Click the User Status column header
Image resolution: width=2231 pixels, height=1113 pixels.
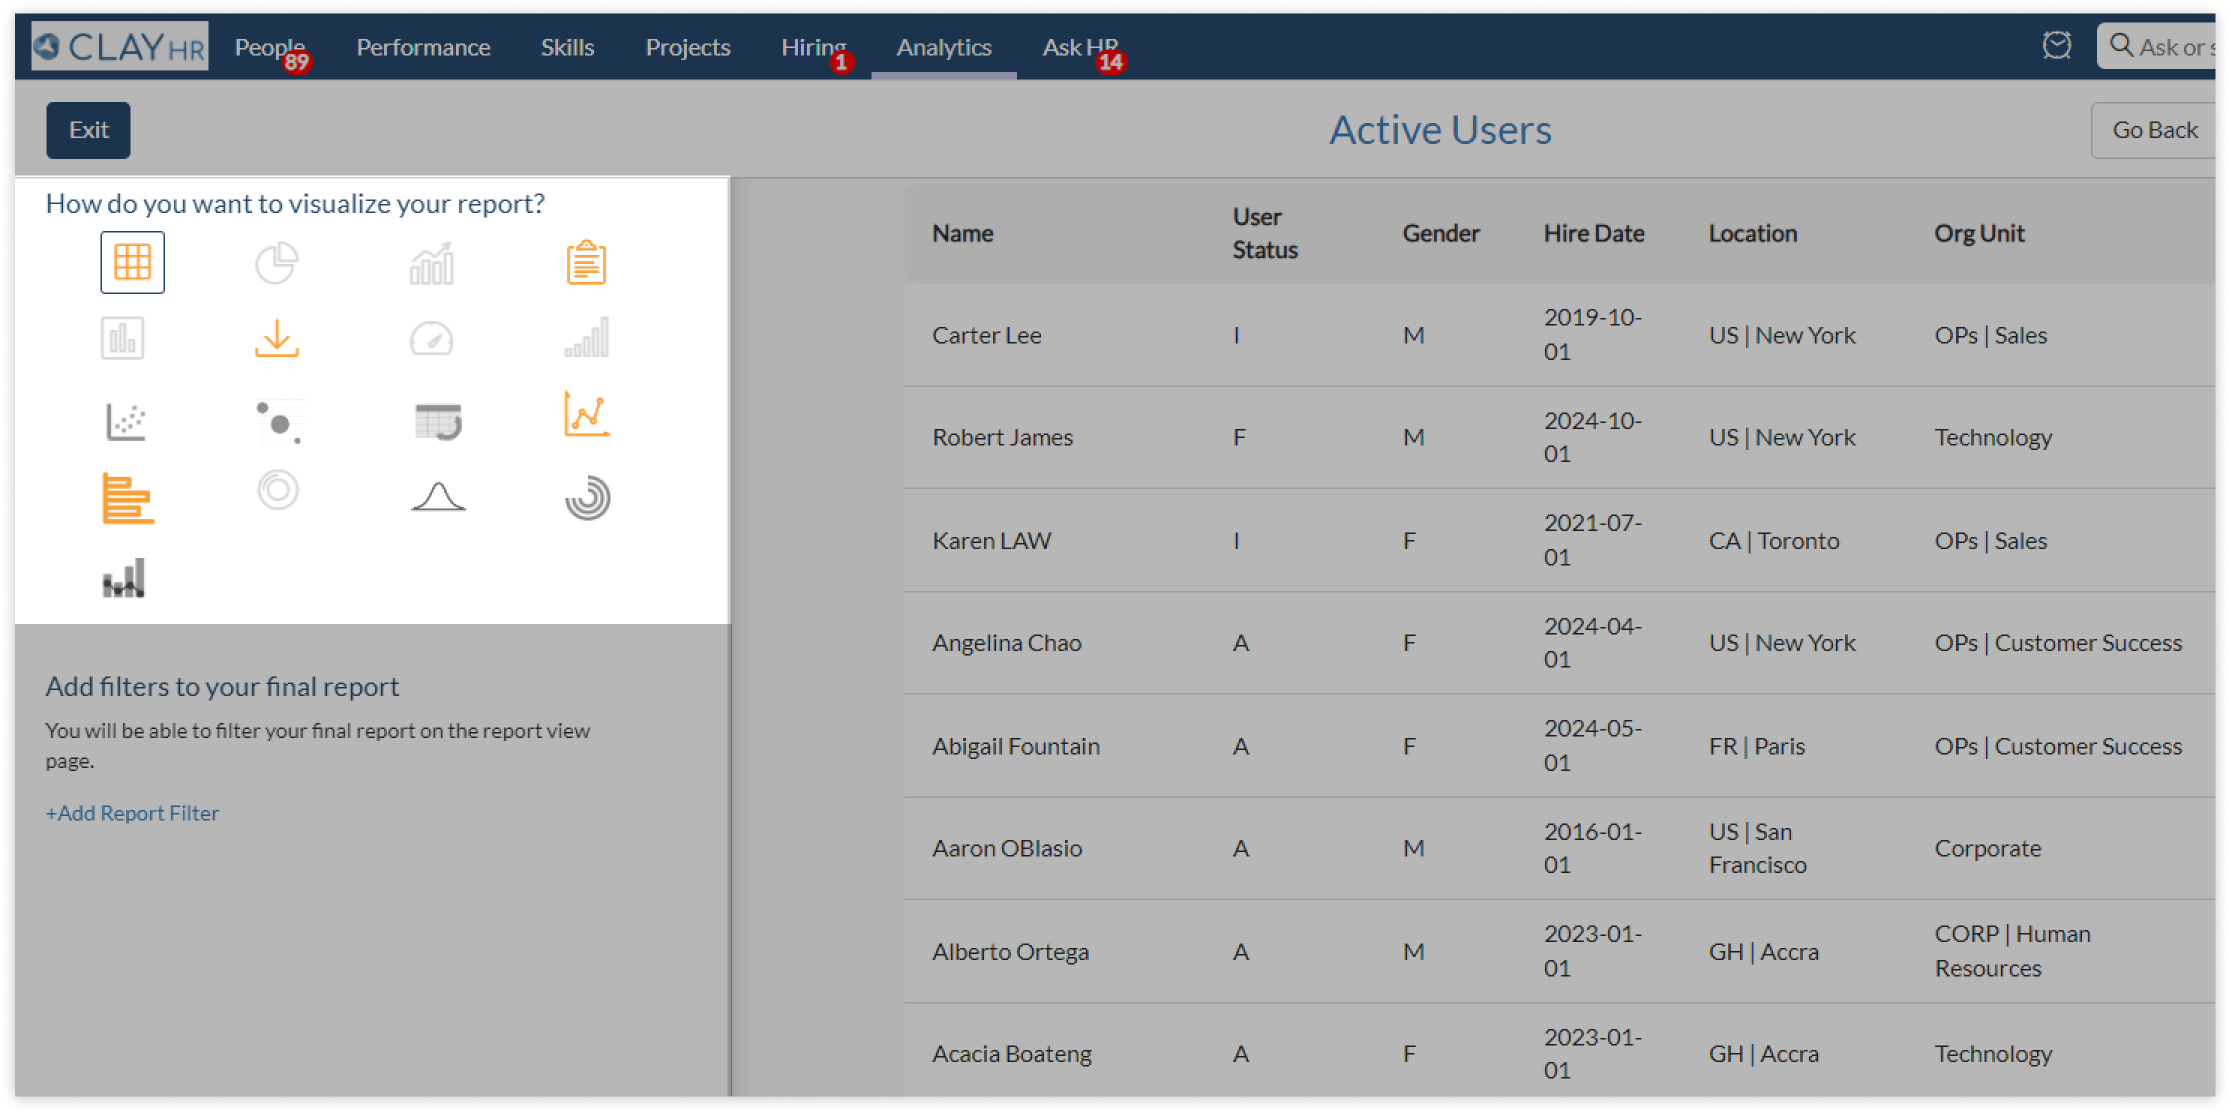[1265, 233]
